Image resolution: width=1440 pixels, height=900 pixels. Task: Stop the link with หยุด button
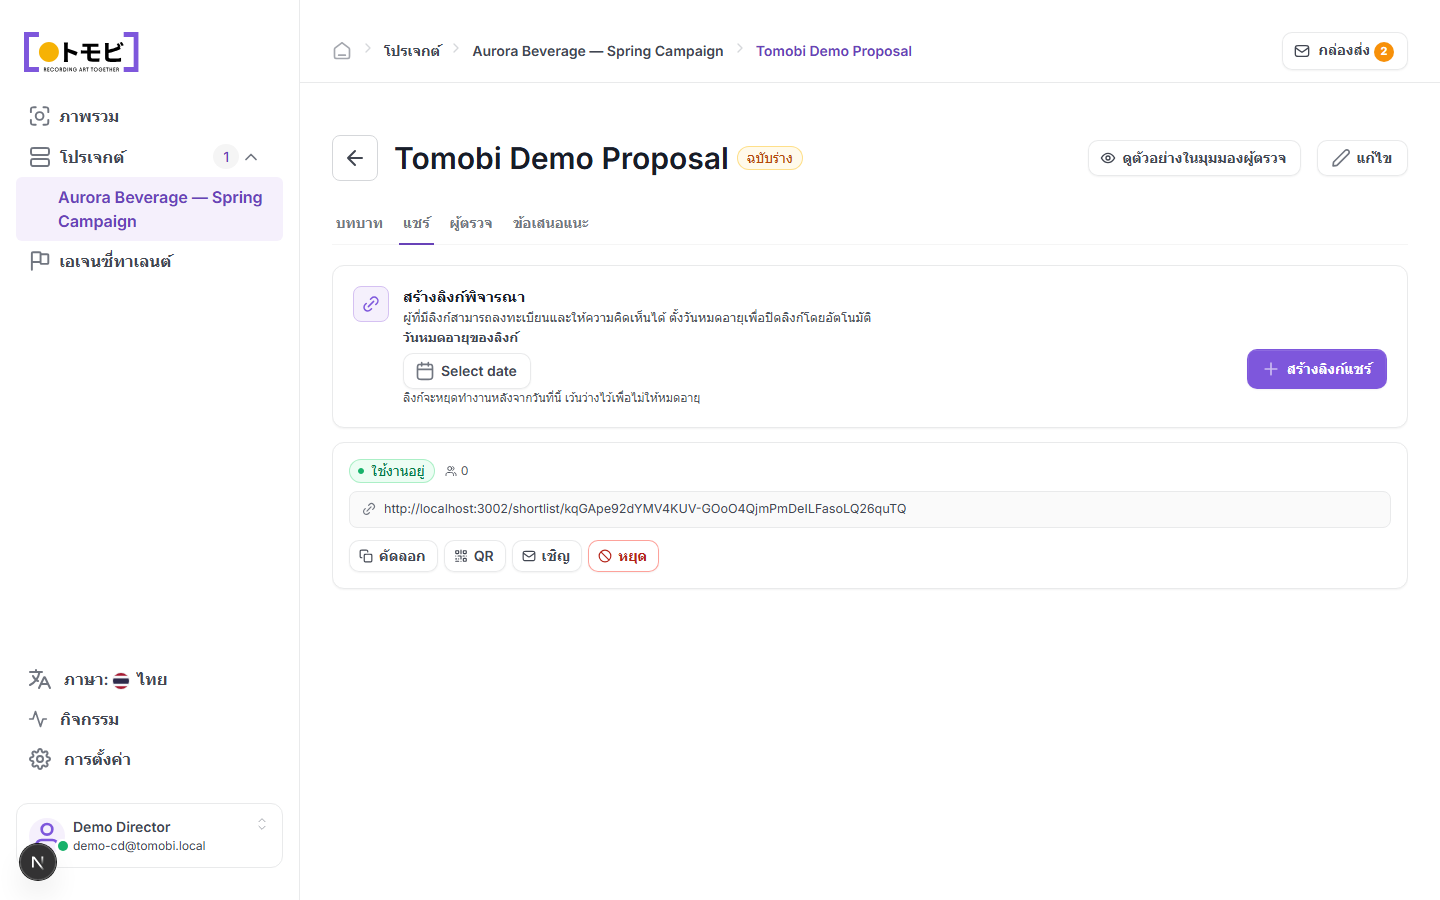click(623, 556)
